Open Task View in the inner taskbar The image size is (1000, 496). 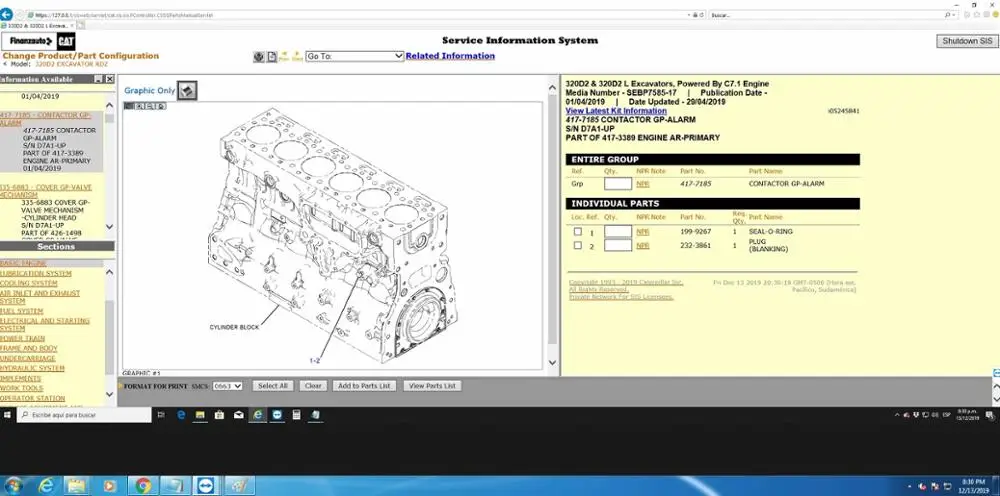tap(161, 415)
